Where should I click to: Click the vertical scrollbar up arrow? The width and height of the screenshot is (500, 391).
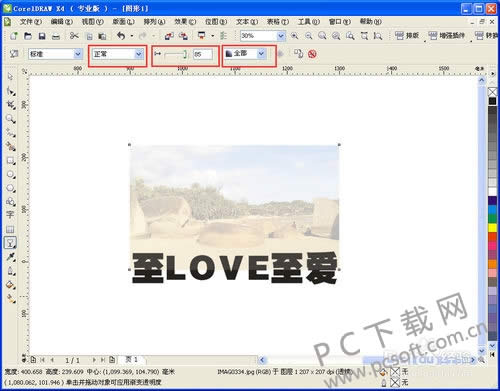[x=482, y=80]
